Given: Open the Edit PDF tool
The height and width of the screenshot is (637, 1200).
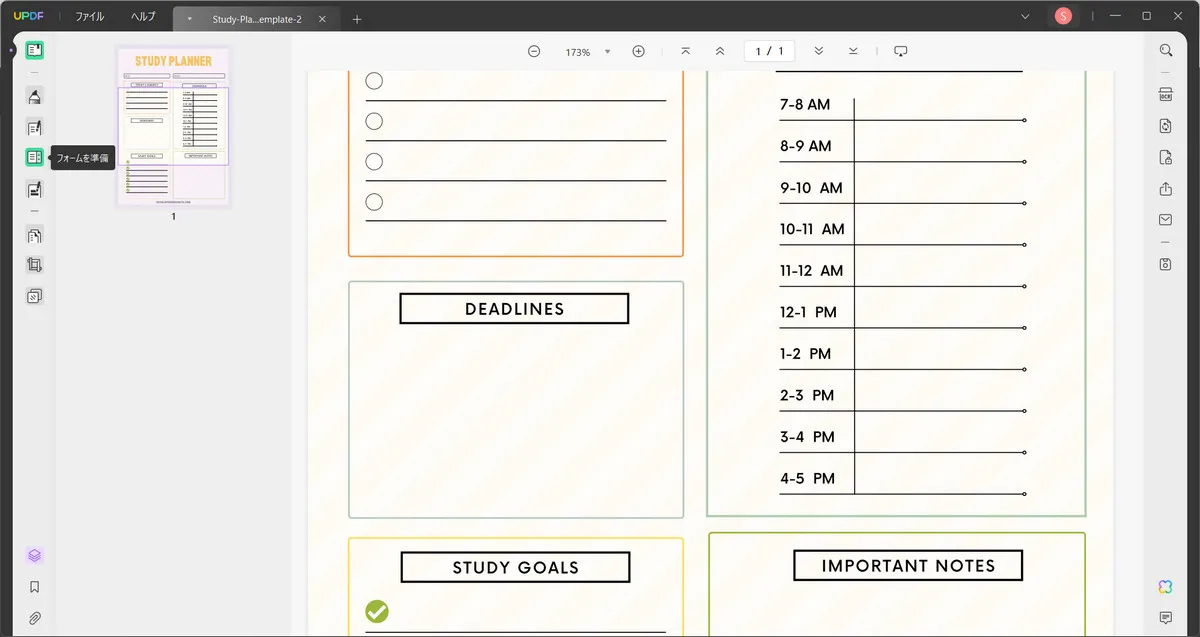Looking at the screenshot, I should 35,127.
